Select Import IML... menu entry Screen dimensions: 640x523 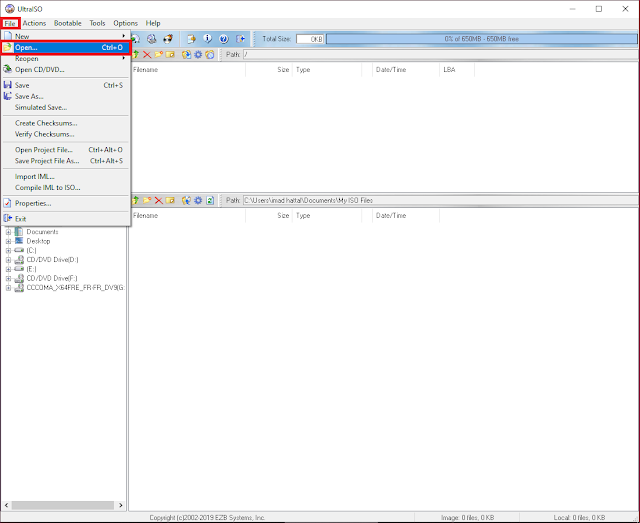tap(65, 176)
